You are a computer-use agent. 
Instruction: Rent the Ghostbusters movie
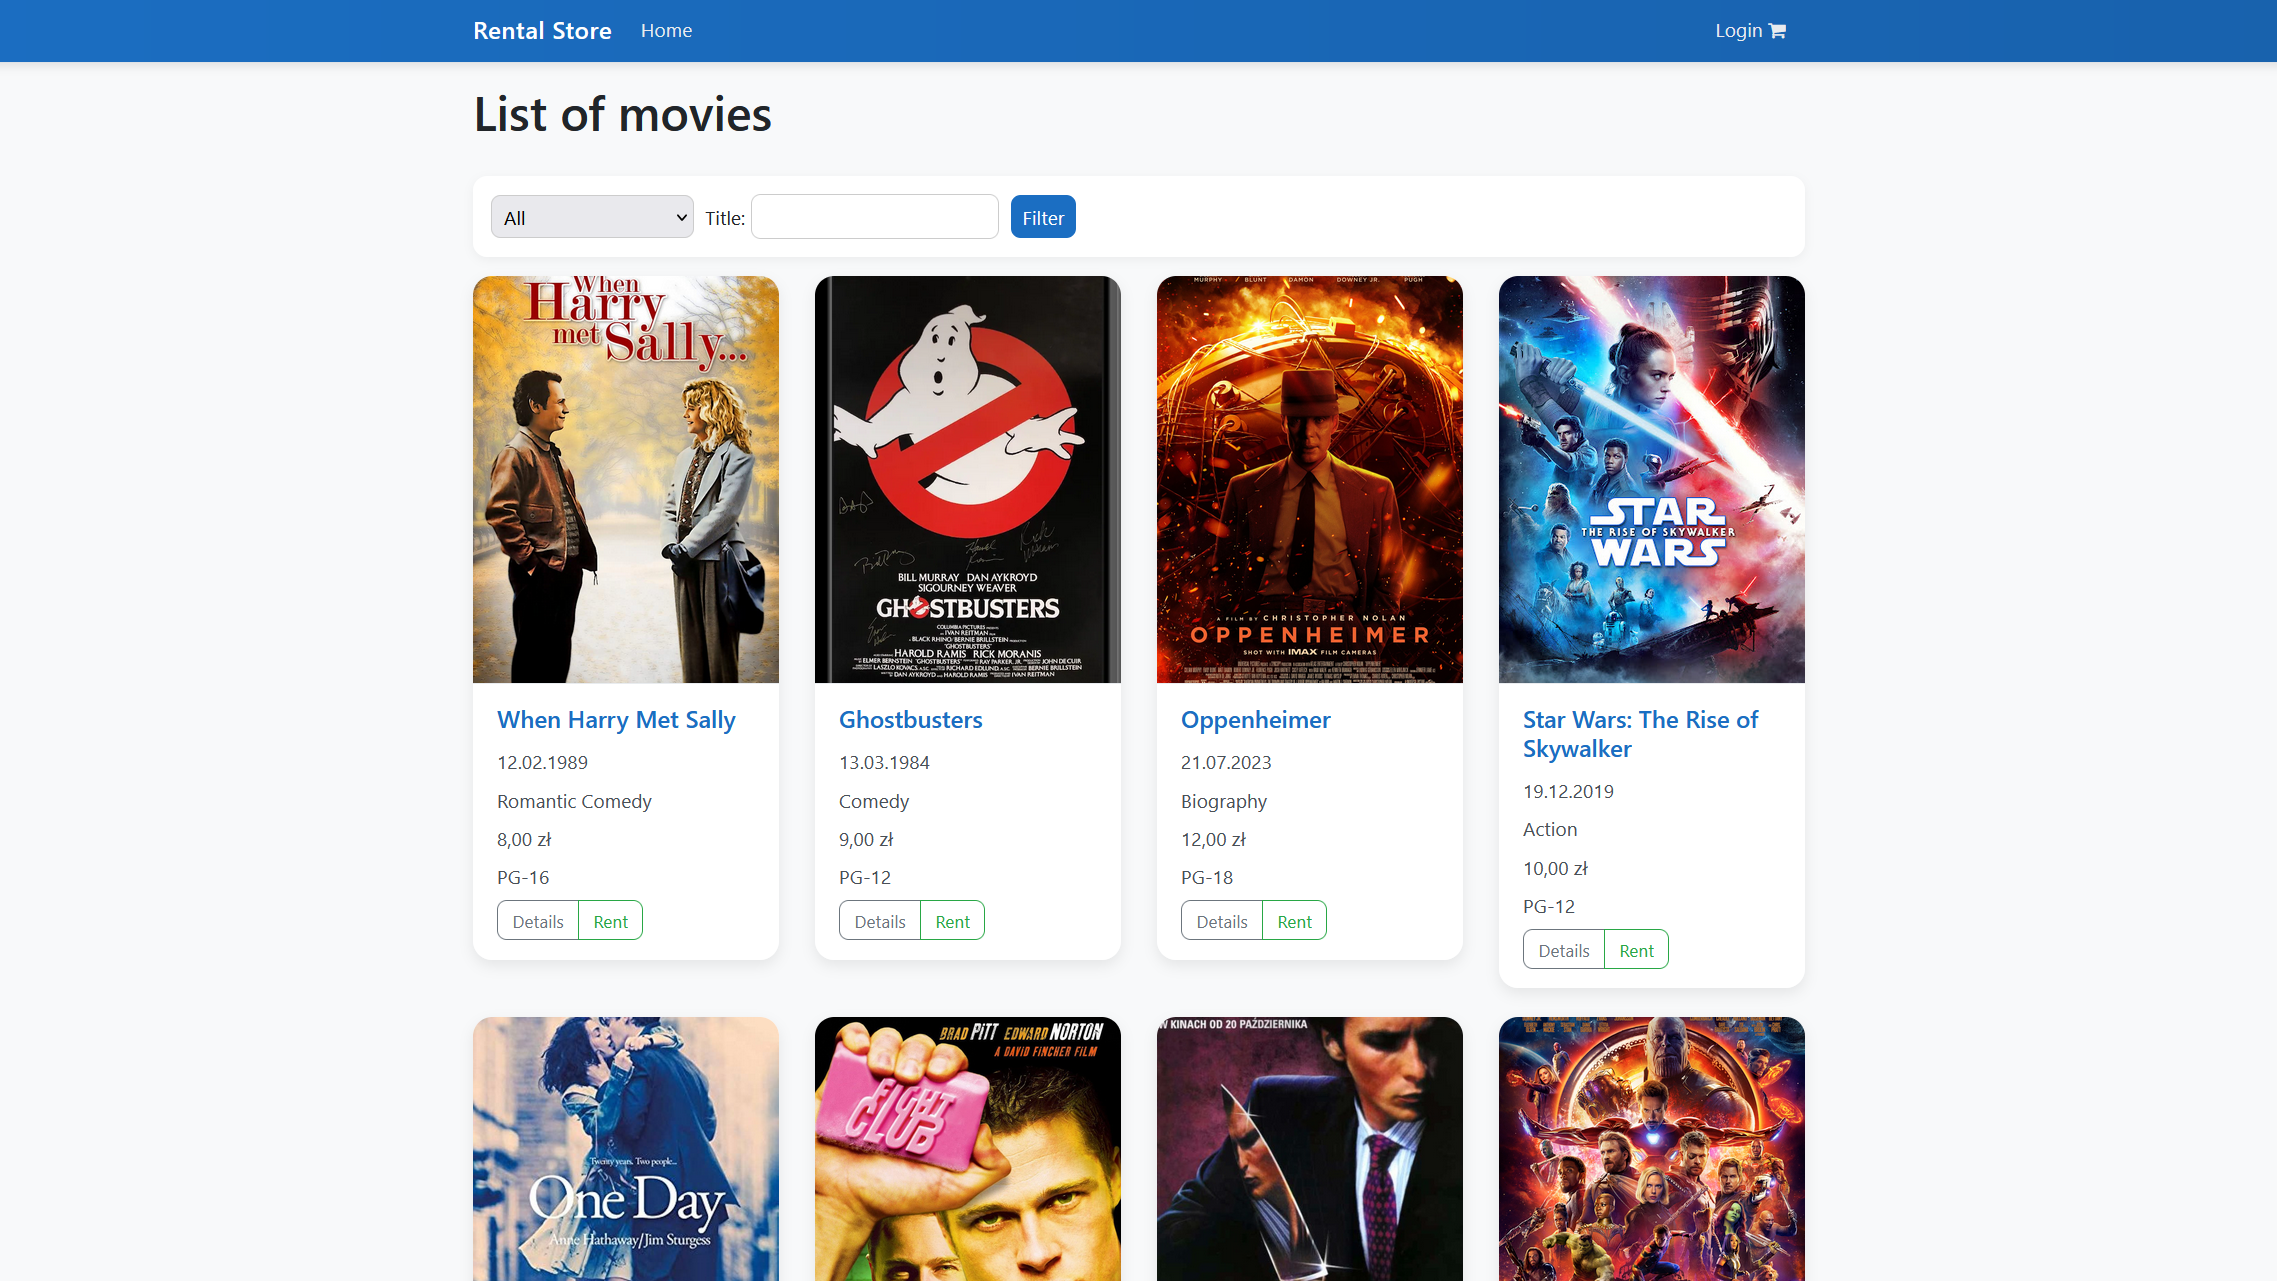952,921
